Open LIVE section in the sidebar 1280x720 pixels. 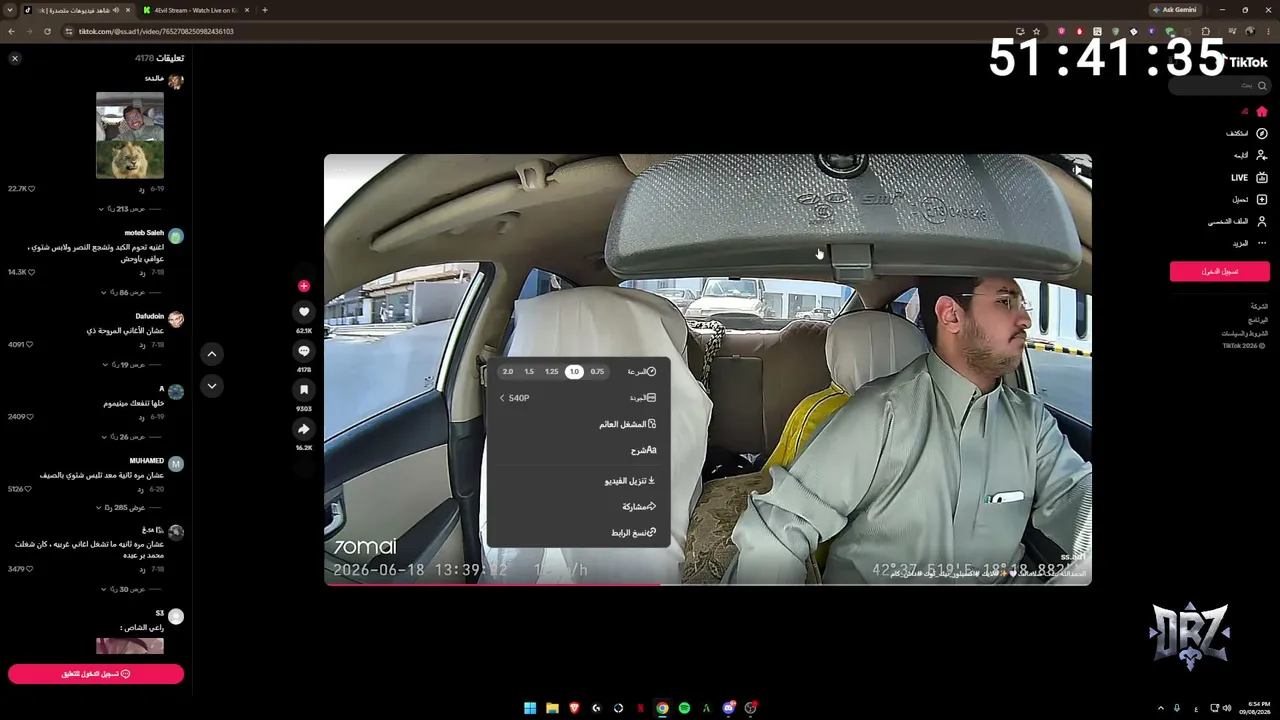coord(1249,177)
